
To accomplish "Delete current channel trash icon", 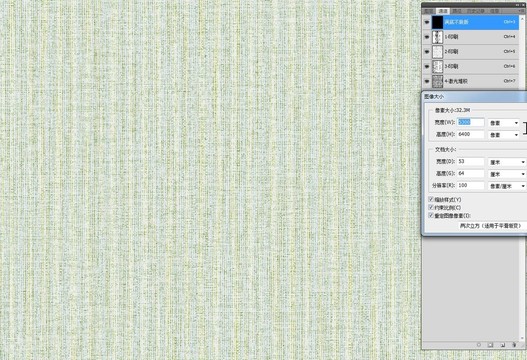I will [514, 345].
